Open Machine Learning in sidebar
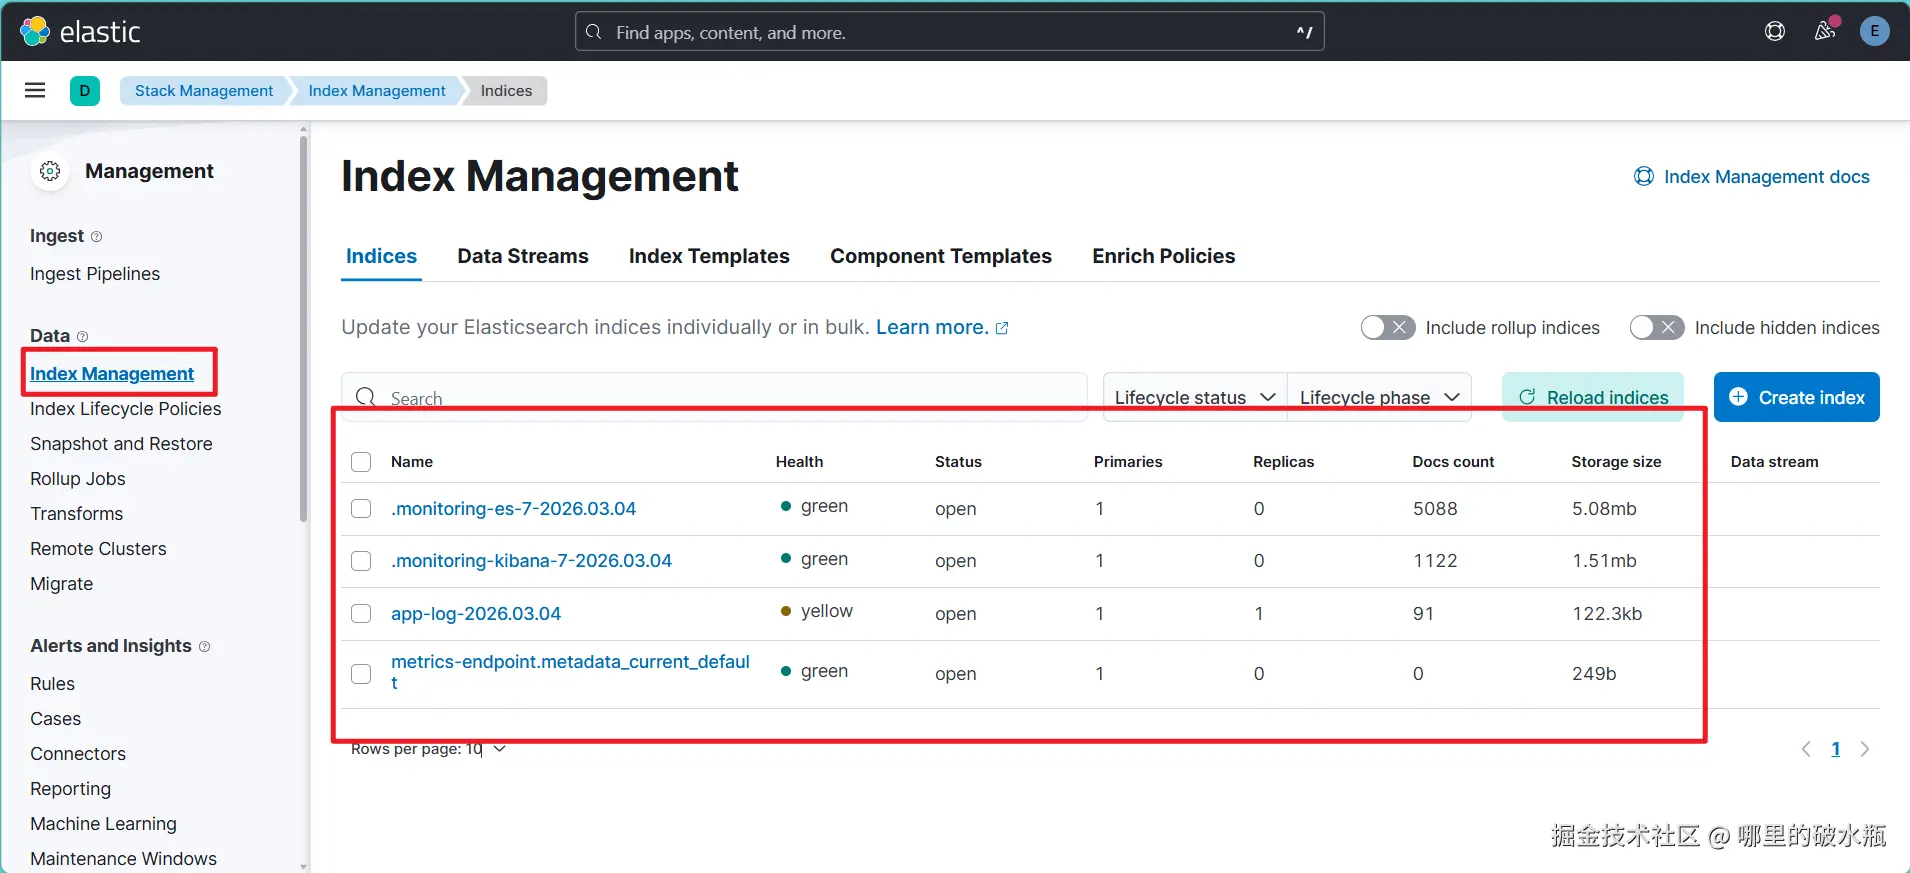Image resolution: width=1910 pixels, height=873 pixels. [104, 824]
